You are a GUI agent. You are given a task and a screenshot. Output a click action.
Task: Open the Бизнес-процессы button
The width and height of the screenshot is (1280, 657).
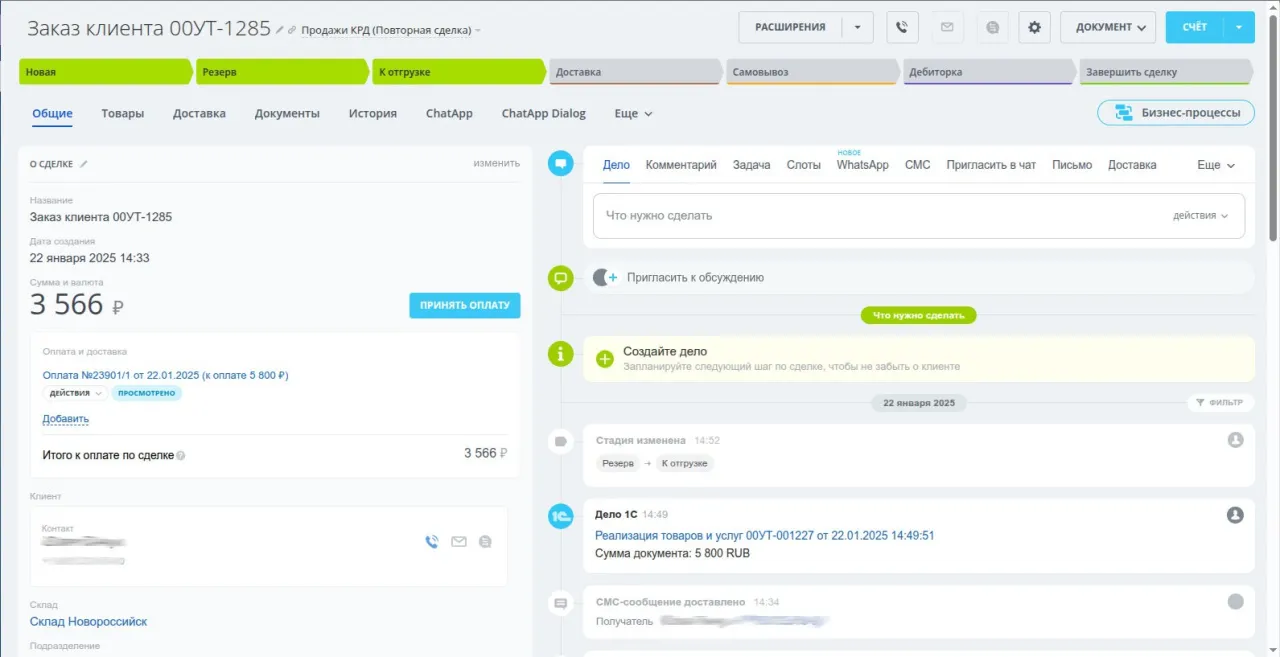[1176, 112]
